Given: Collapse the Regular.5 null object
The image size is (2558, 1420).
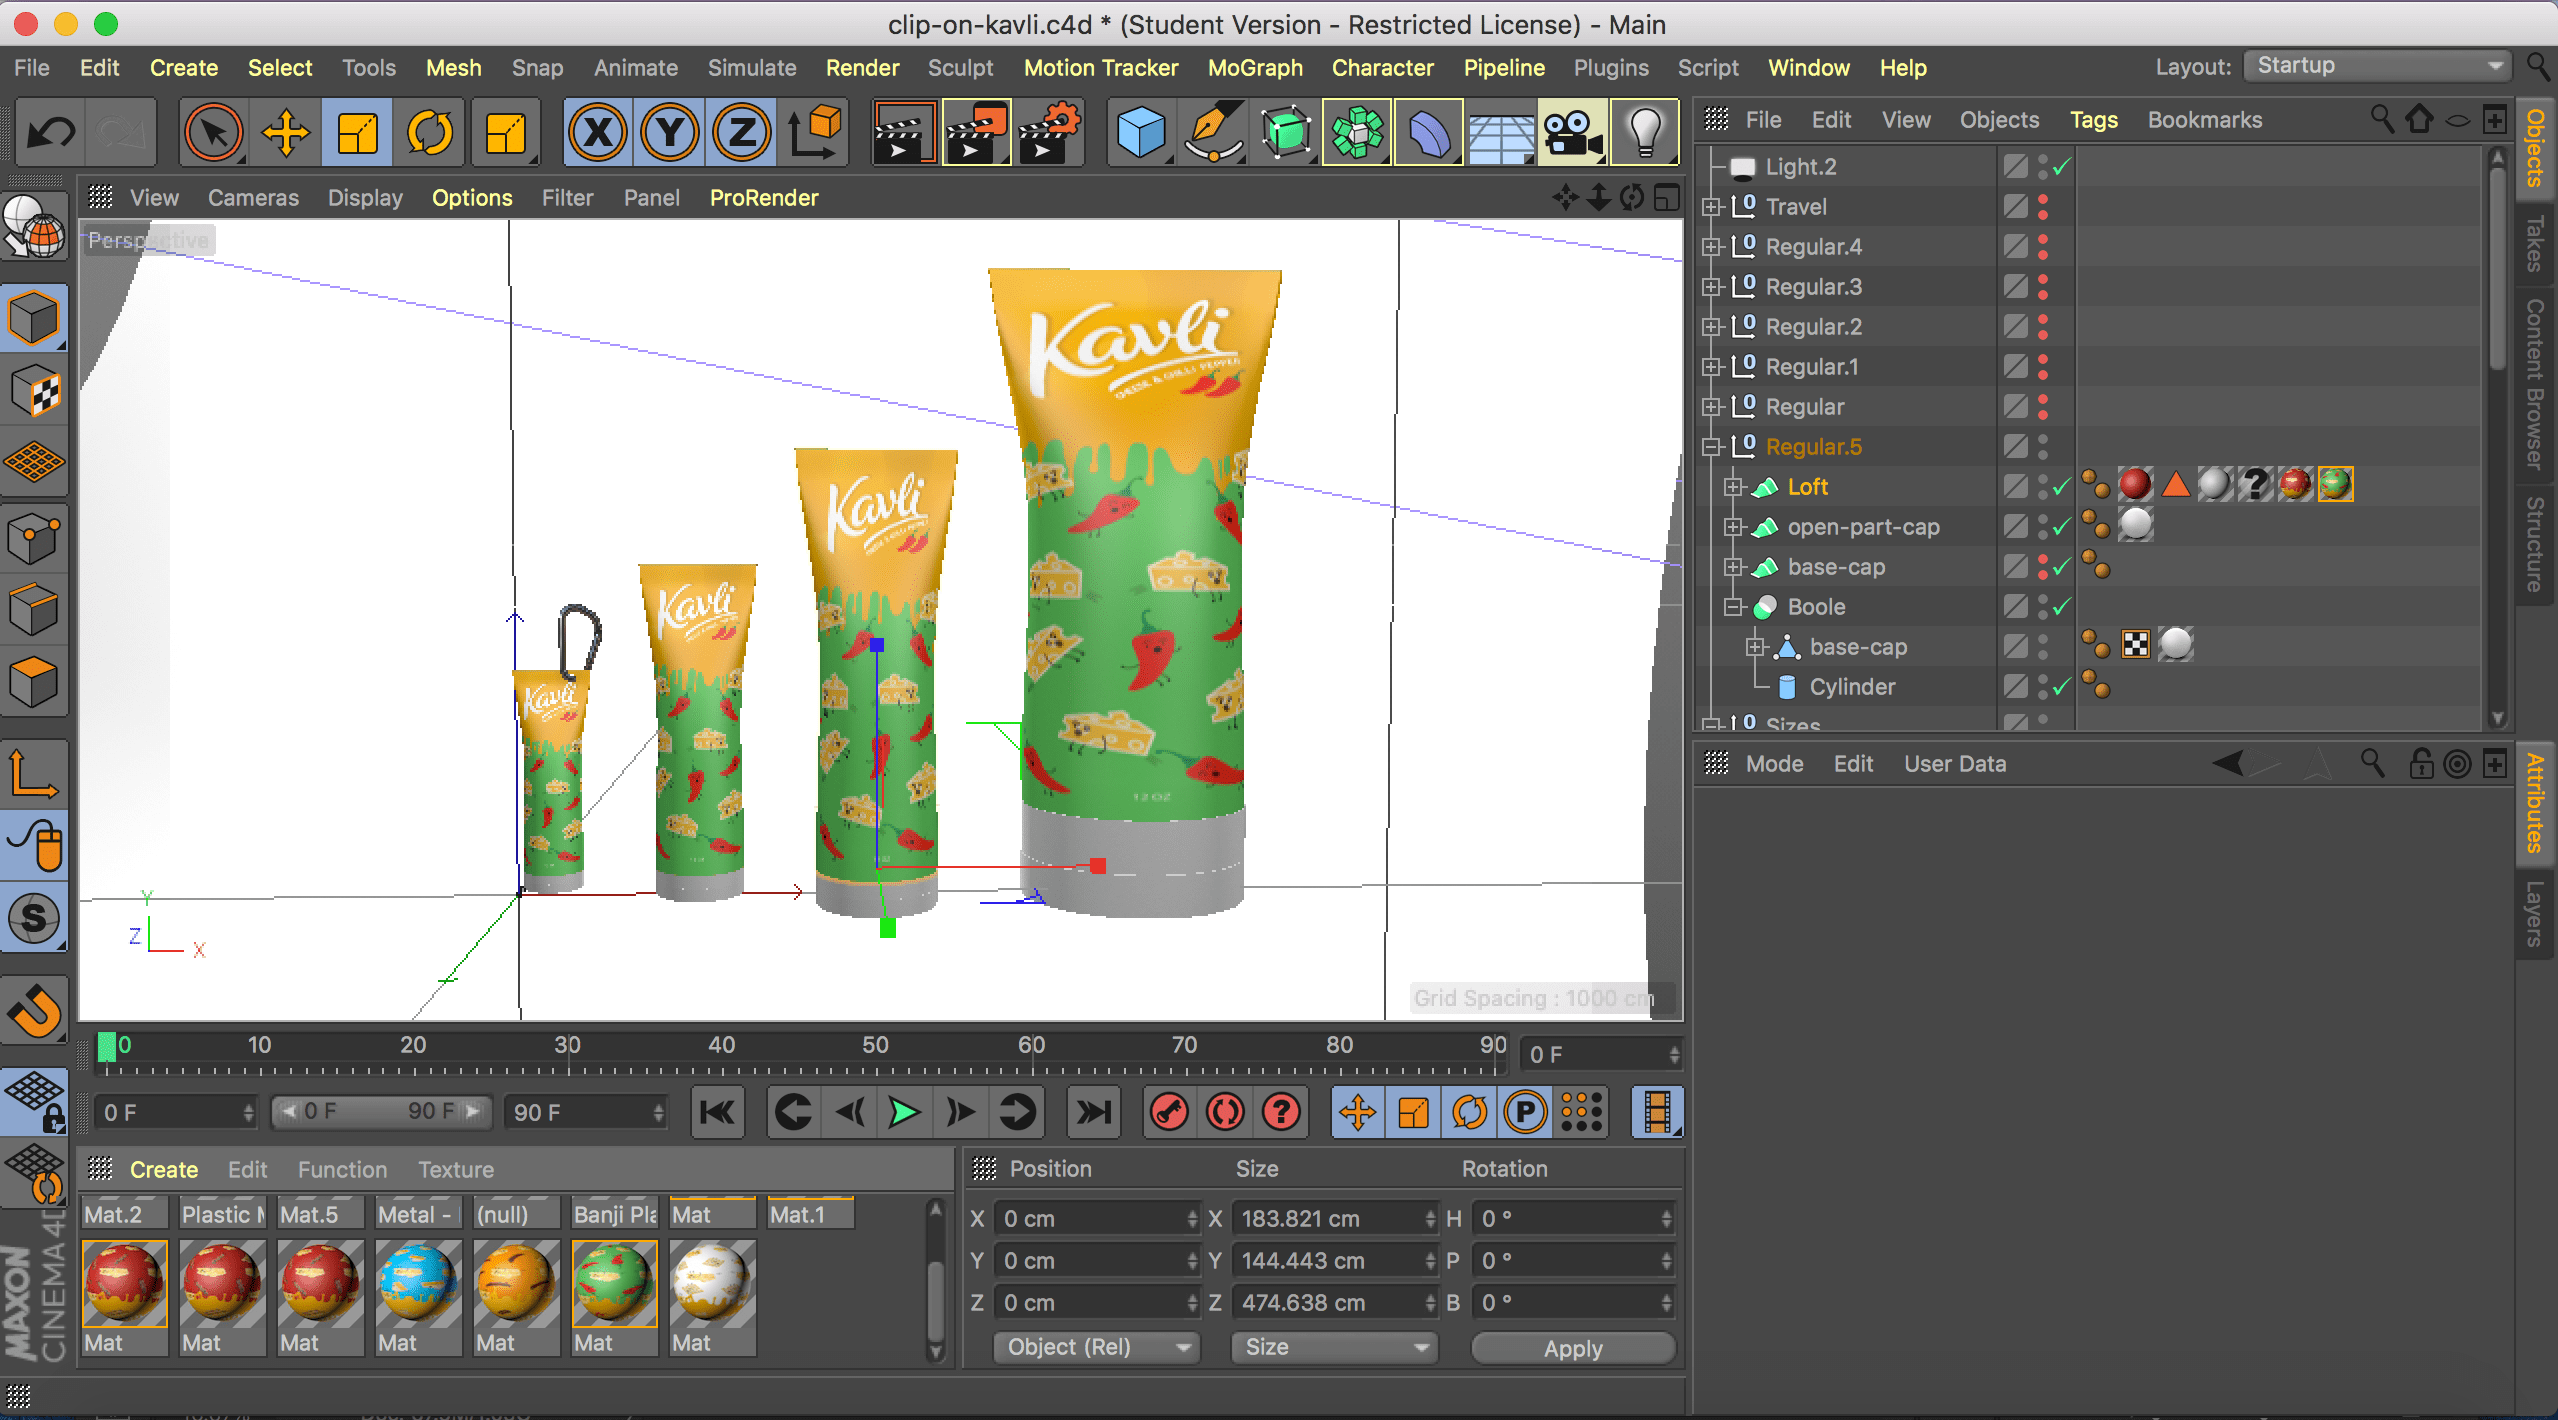Looking at the screenshot, I should tap(1712, 447).
